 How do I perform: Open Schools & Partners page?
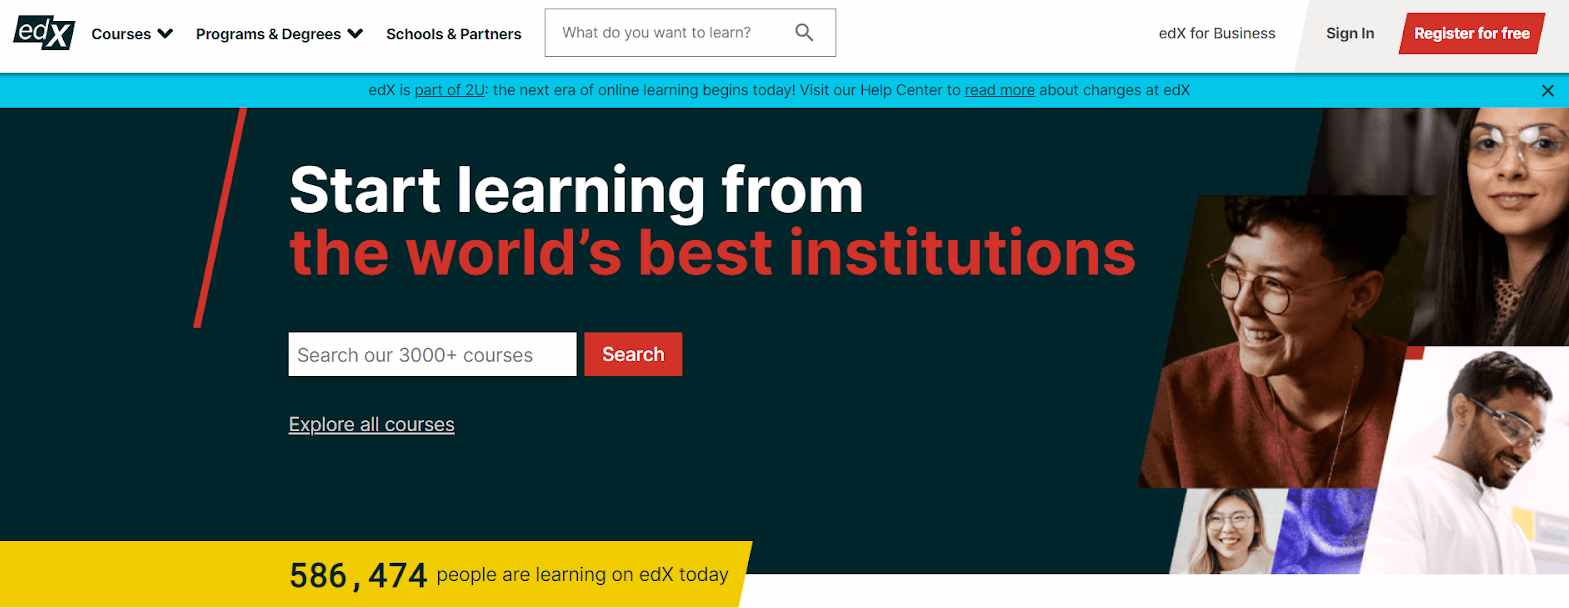(x=454, y=34)
